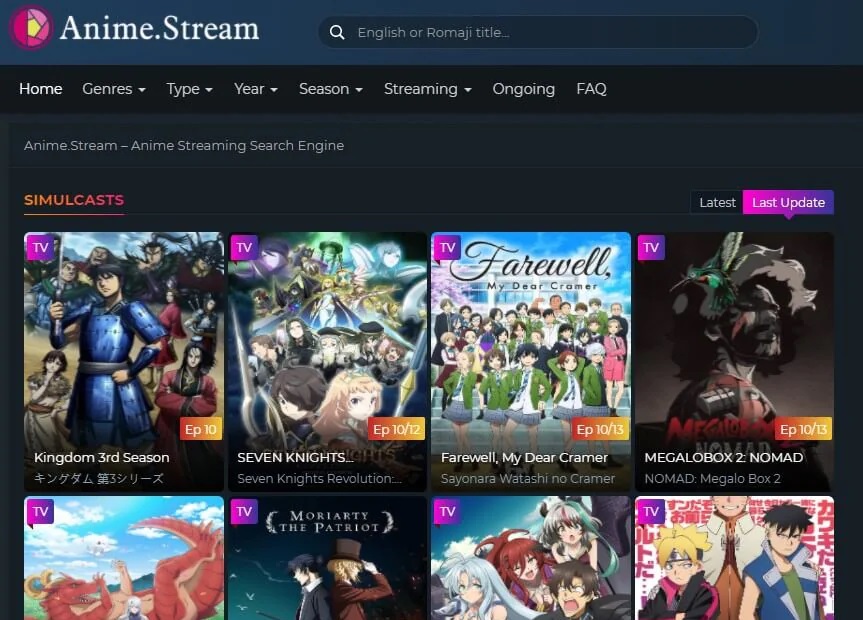
Task: Click the Simulcasts section heading
Action: (x=74, y=200)
